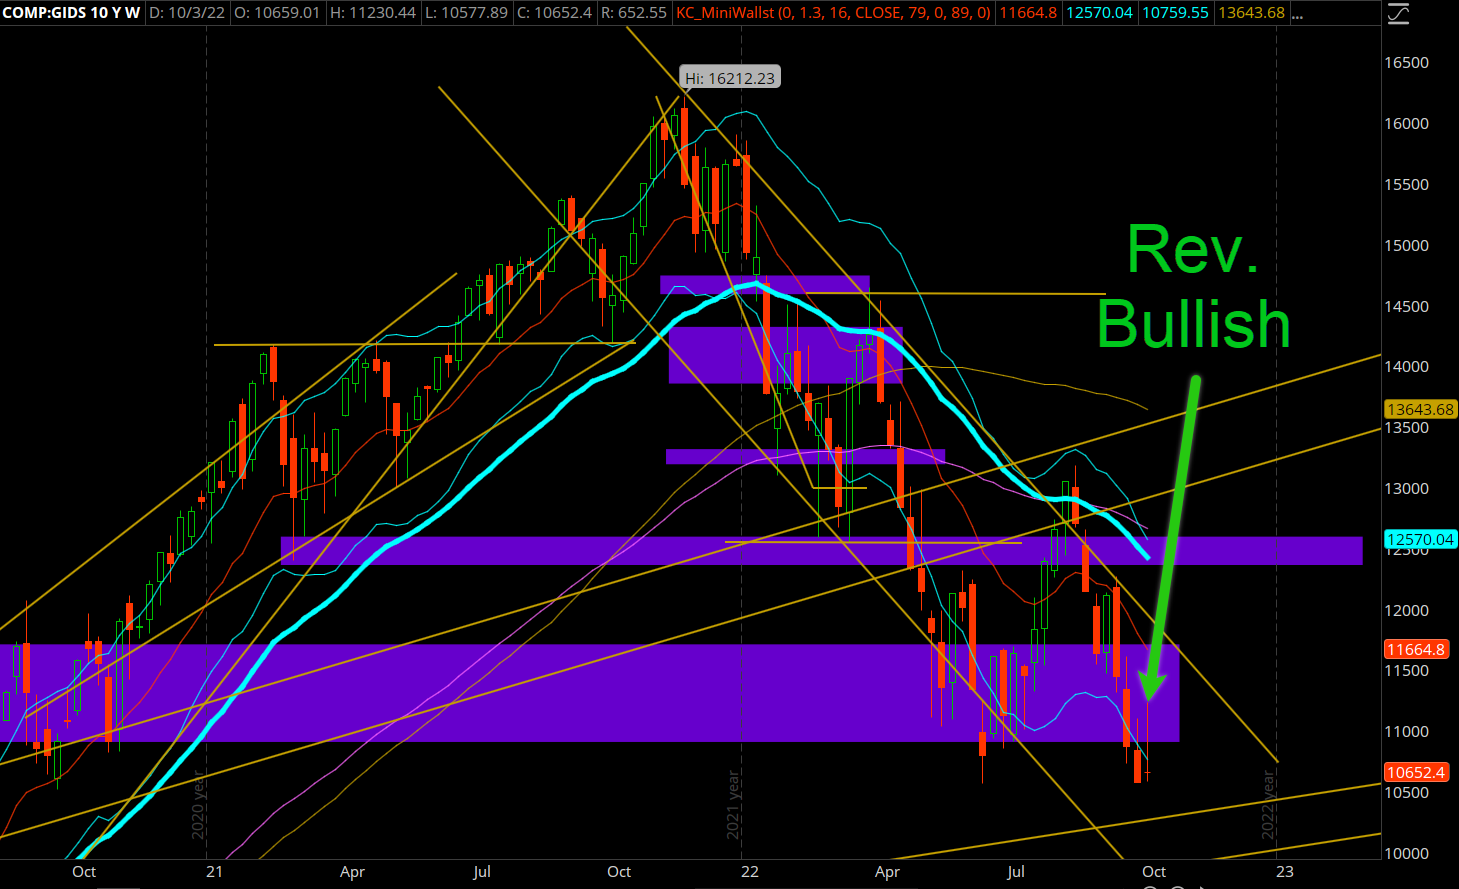The image size is (1459, 889).
Task: Click the yellow 13643.68 price axis tag
Action: tap(1420, 410)
